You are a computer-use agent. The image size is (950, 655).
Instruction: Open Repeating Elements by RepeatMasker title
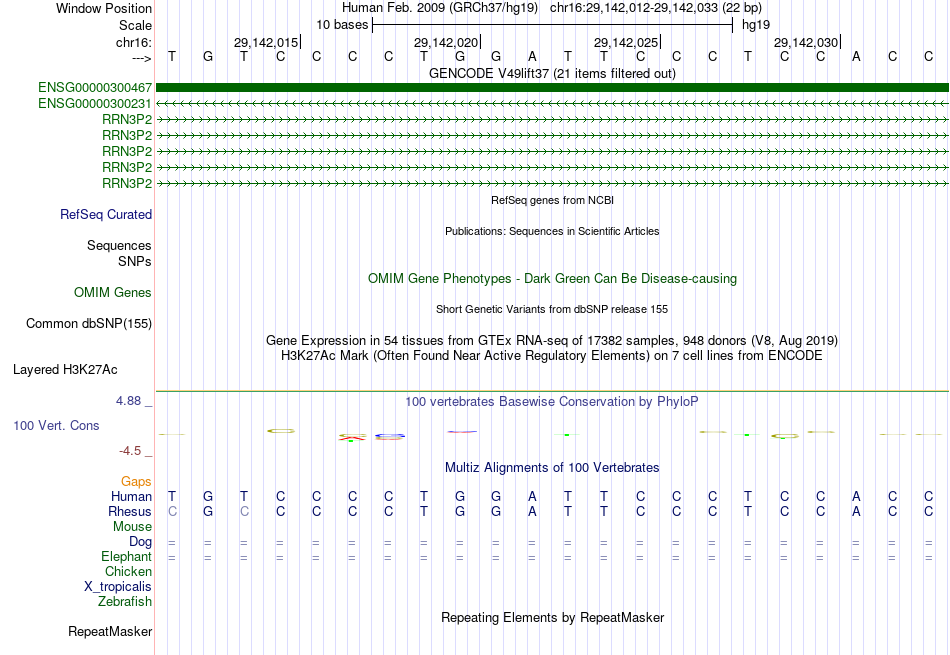coord(552,617)
